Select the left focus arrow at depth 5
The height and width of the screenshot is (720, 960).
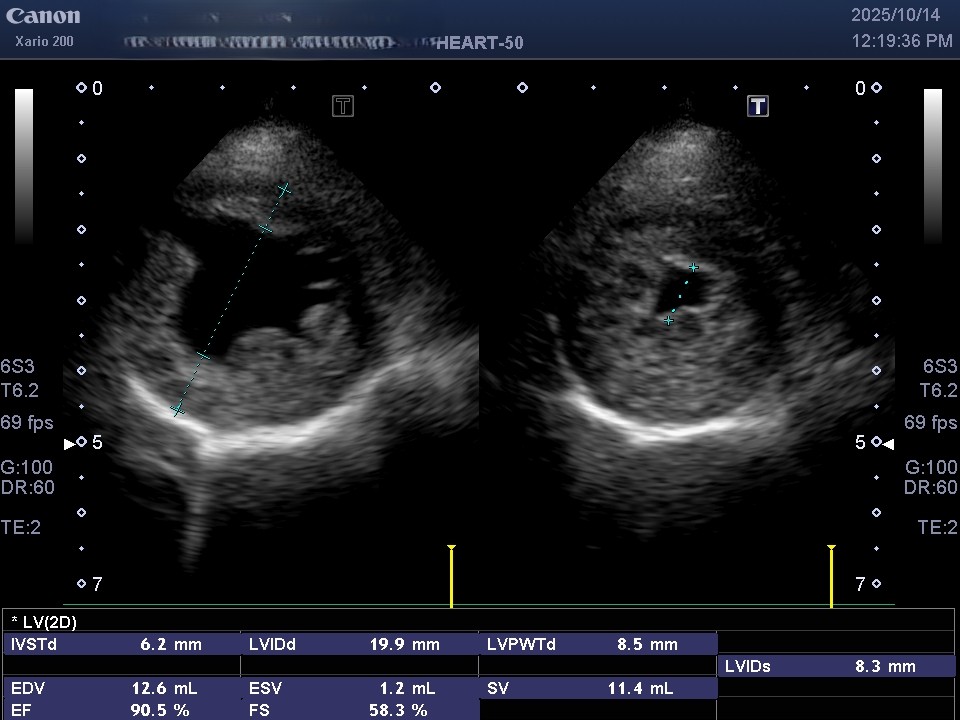(x=70, y=443)
